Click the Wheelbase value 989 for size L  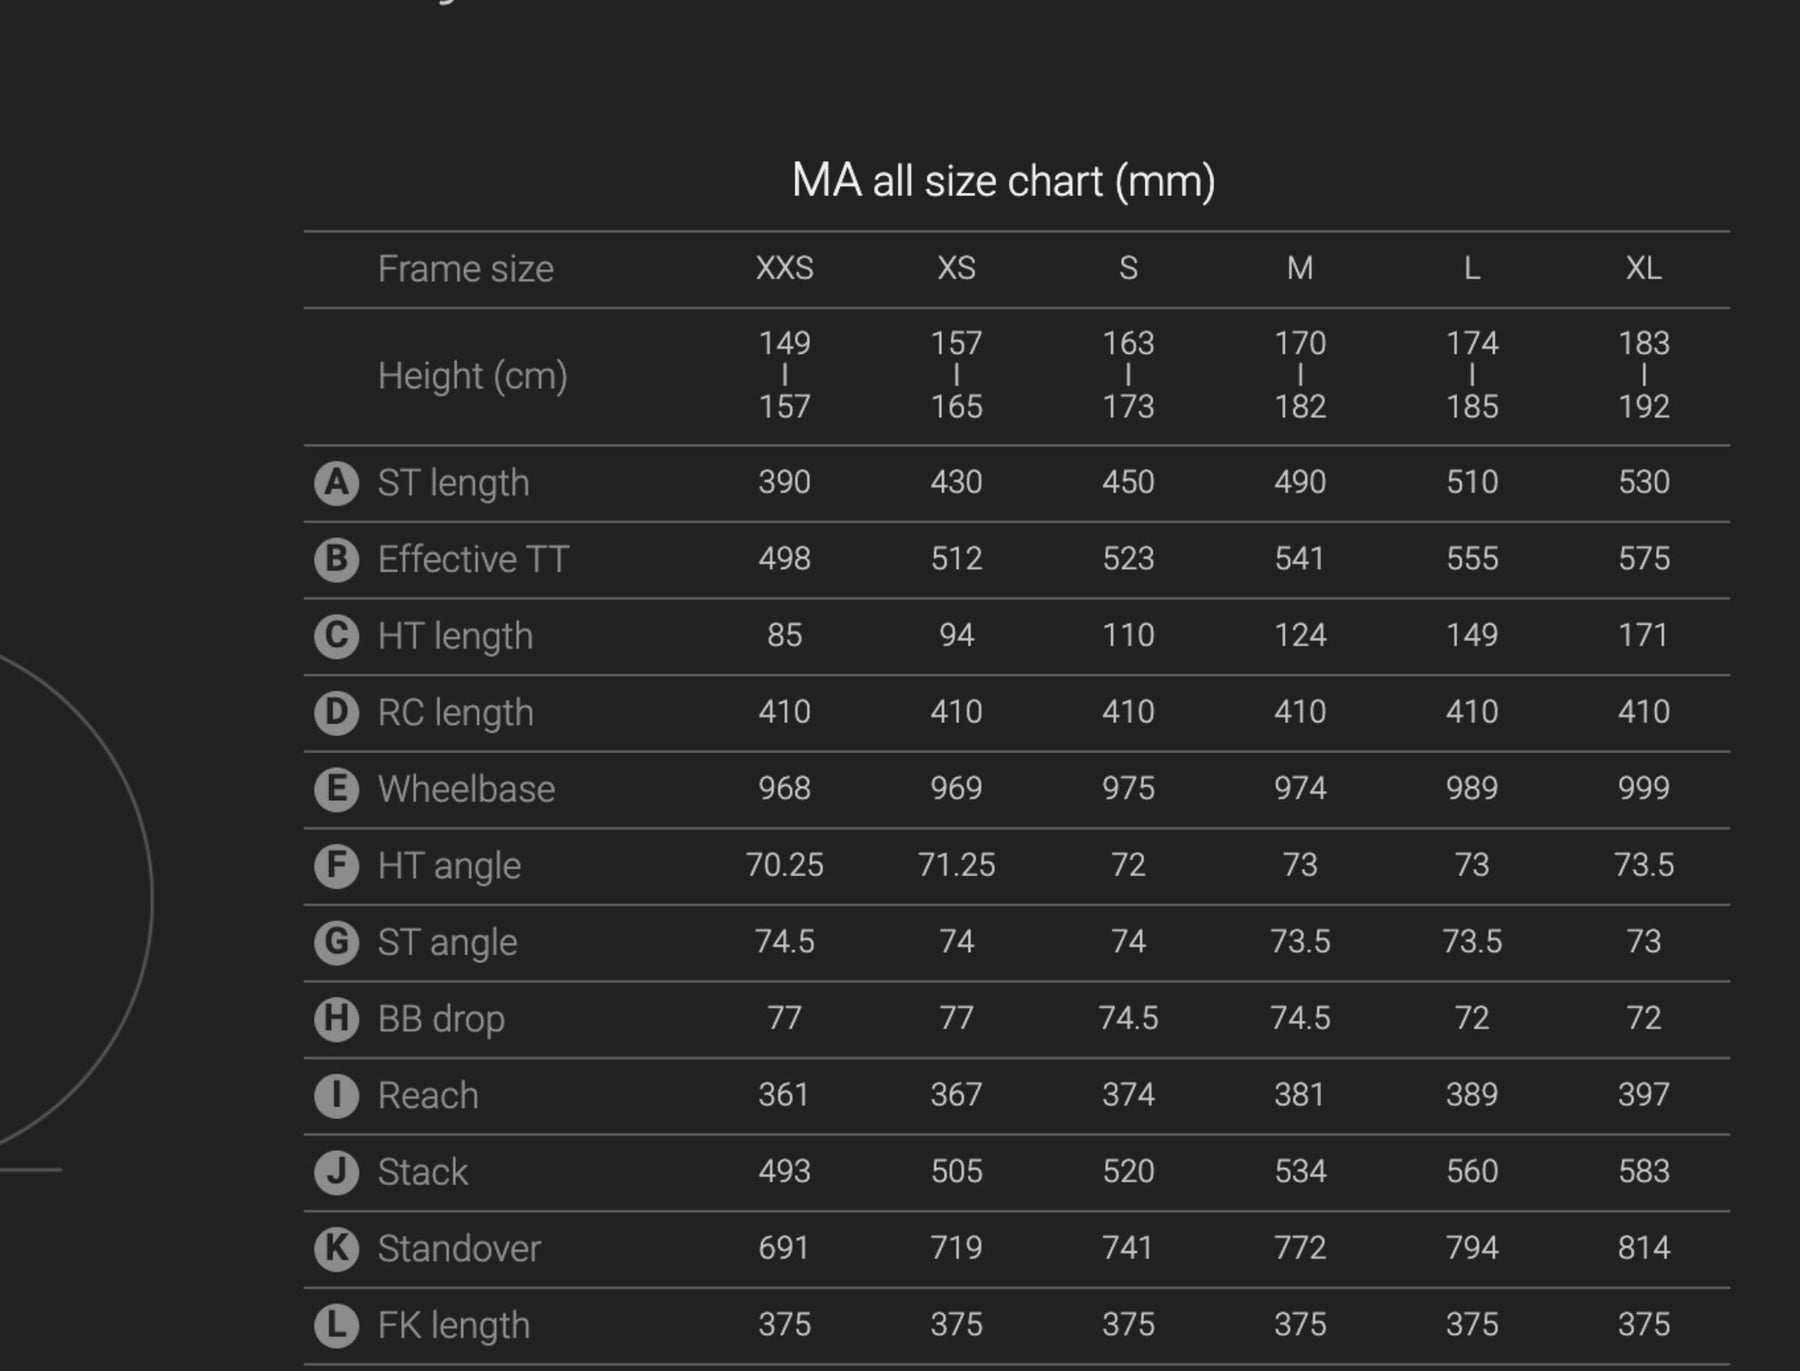(x=1472, y=788)
